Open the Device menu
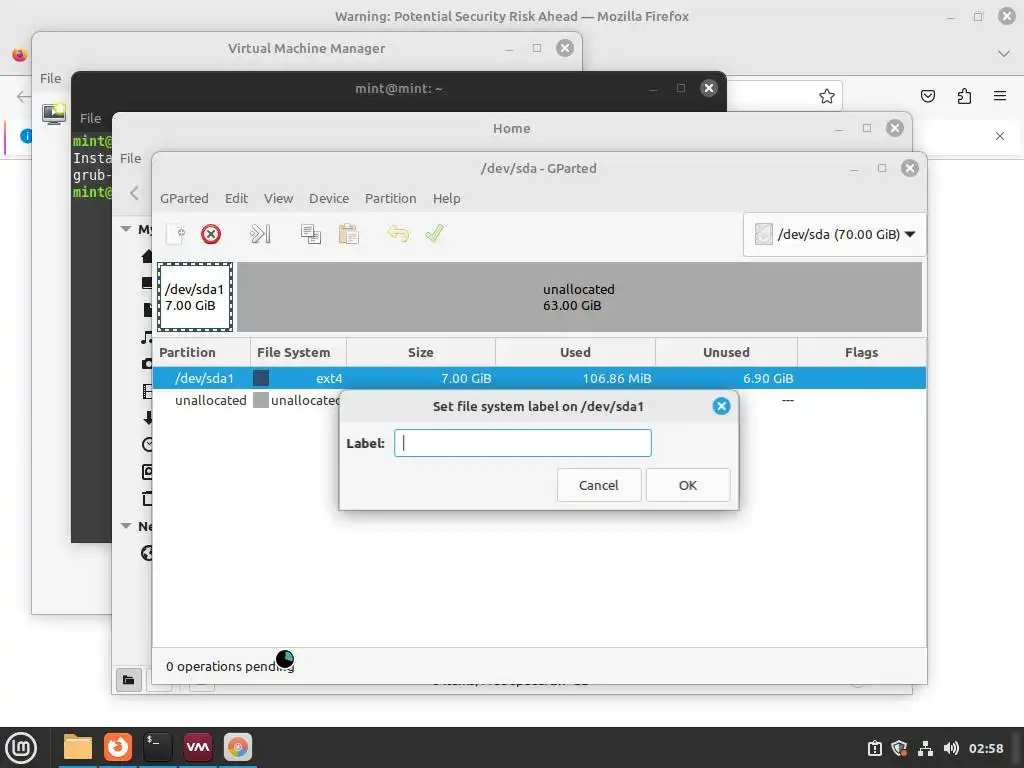1024x768 pixels. (329, 199)
